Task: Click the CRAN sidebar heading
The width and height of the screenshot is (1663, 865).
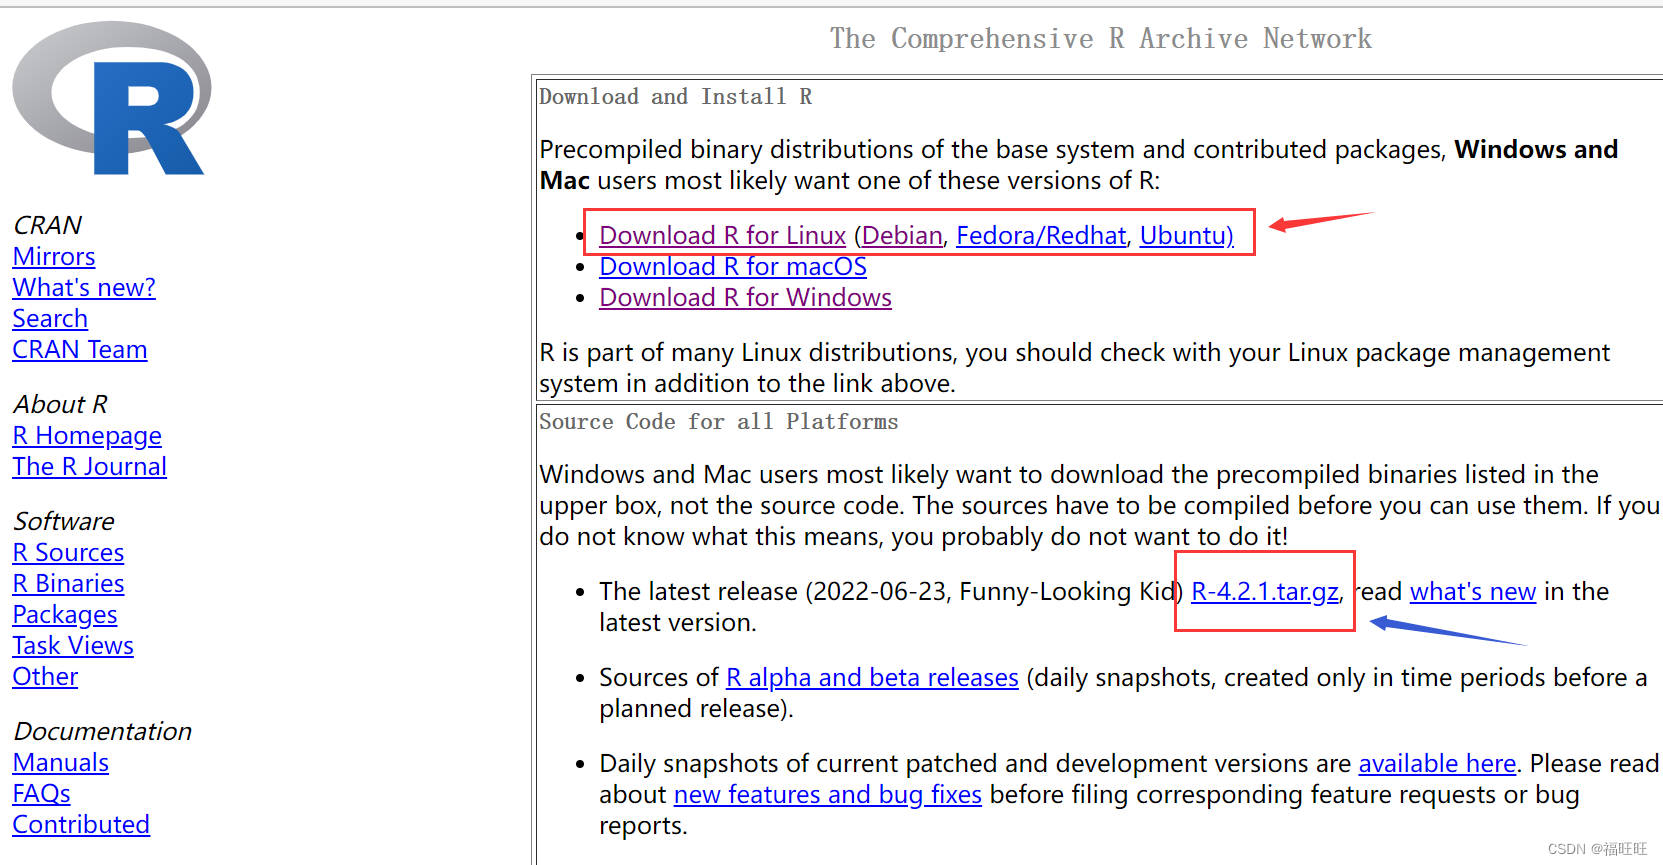Action: tap(48, 226)
